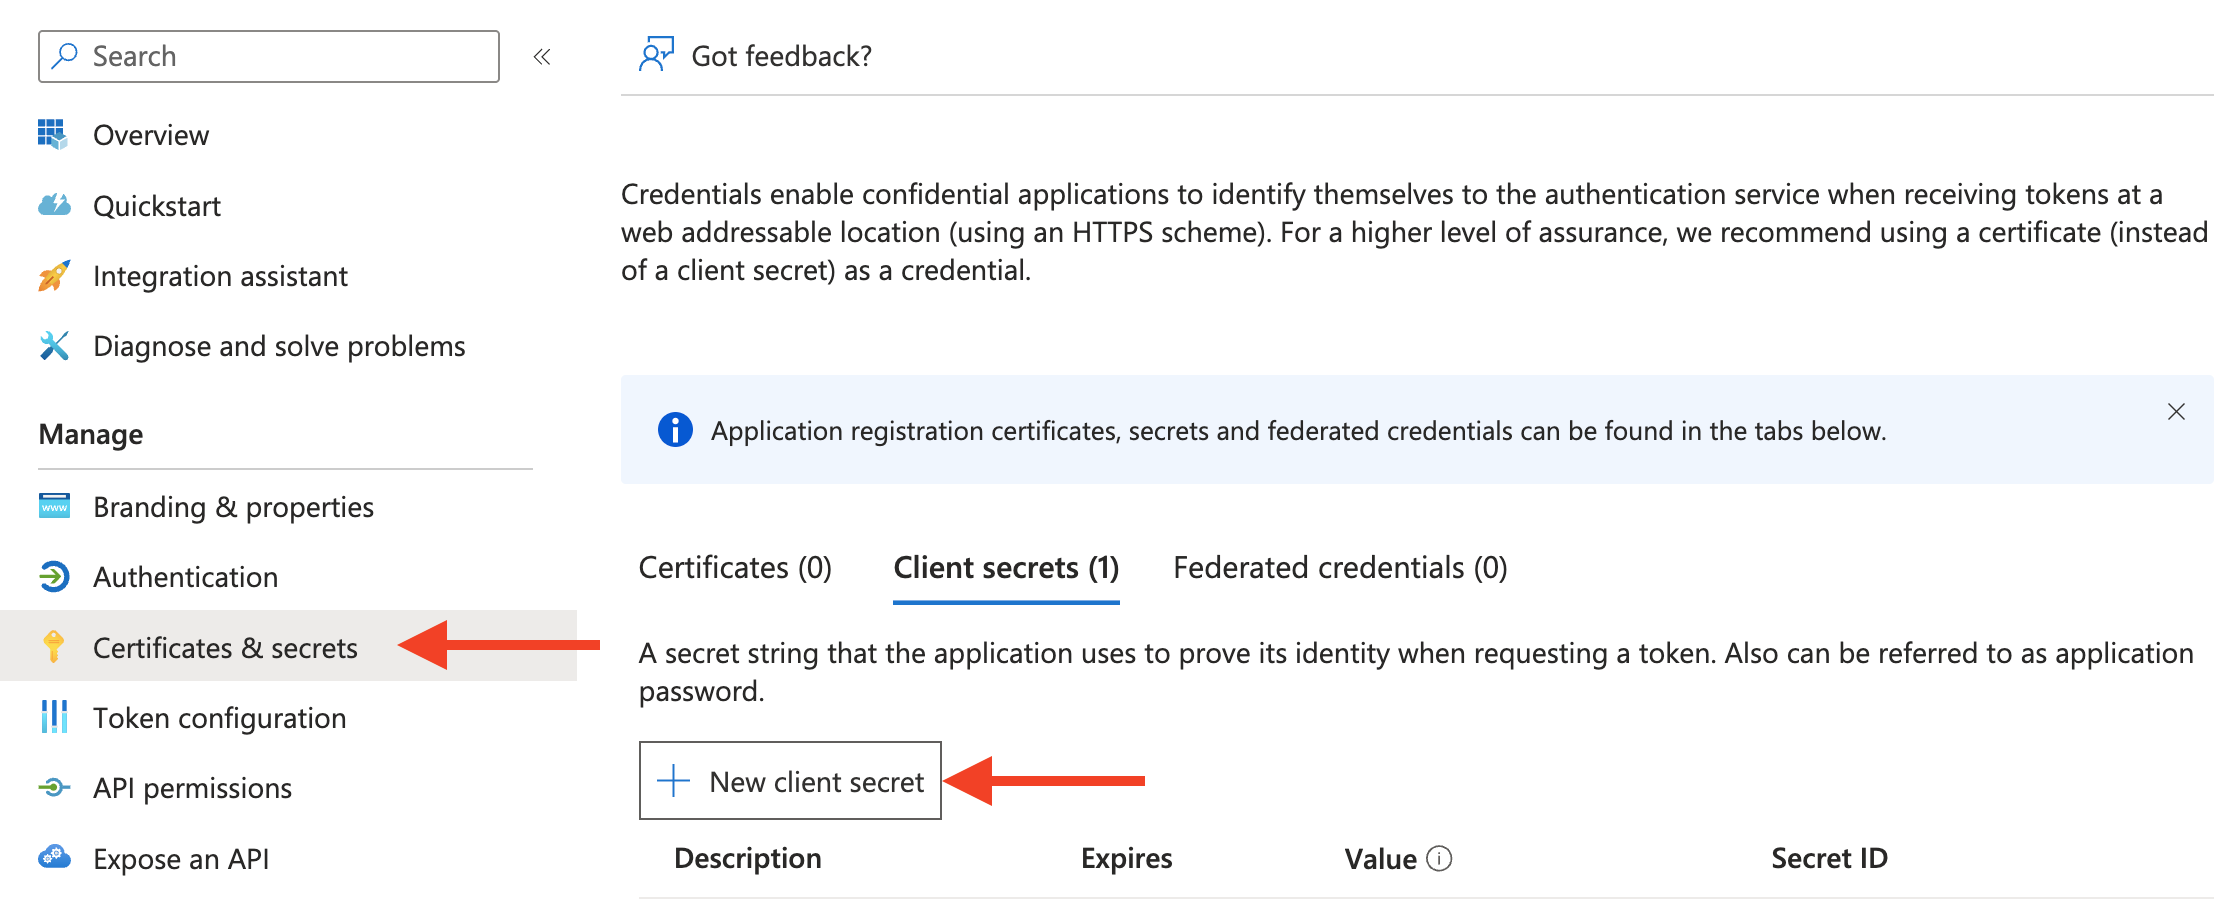Screen dimensions: 2238x900
Task: Click the Overview grid icon
Action: (53, 134)
